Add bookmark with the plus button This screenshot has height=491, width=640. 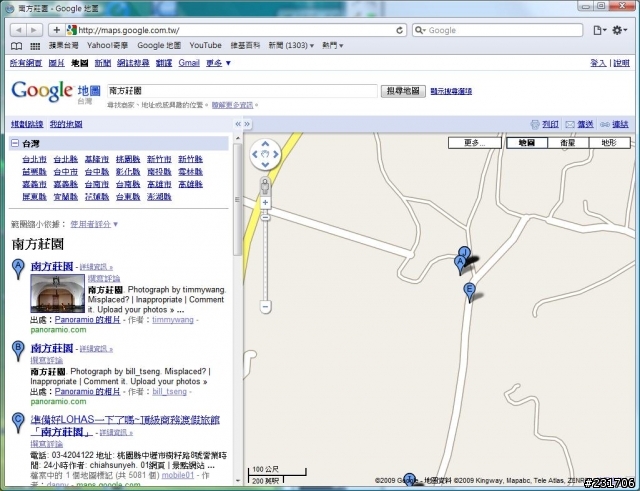pyautogui.click(x=57, y=30)
